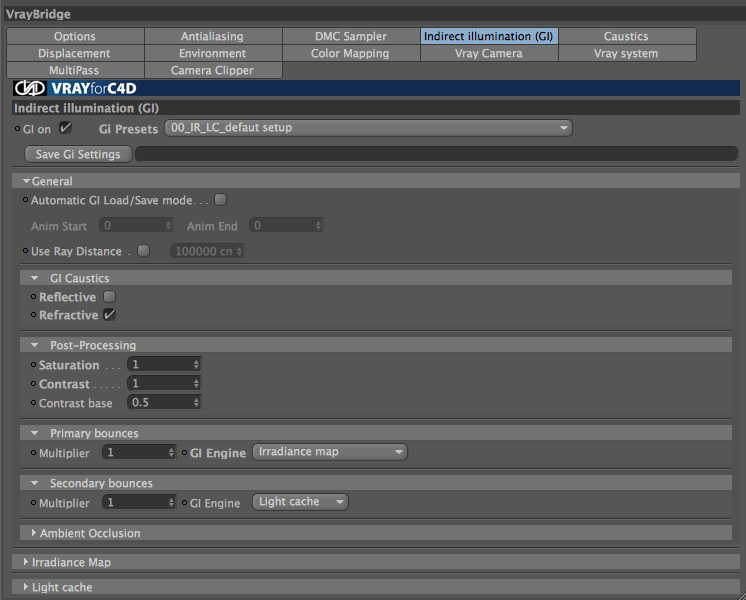Screen dimensions: 746x600
Task: Click the animation dot beside GI on
Action: click(18, 128)
